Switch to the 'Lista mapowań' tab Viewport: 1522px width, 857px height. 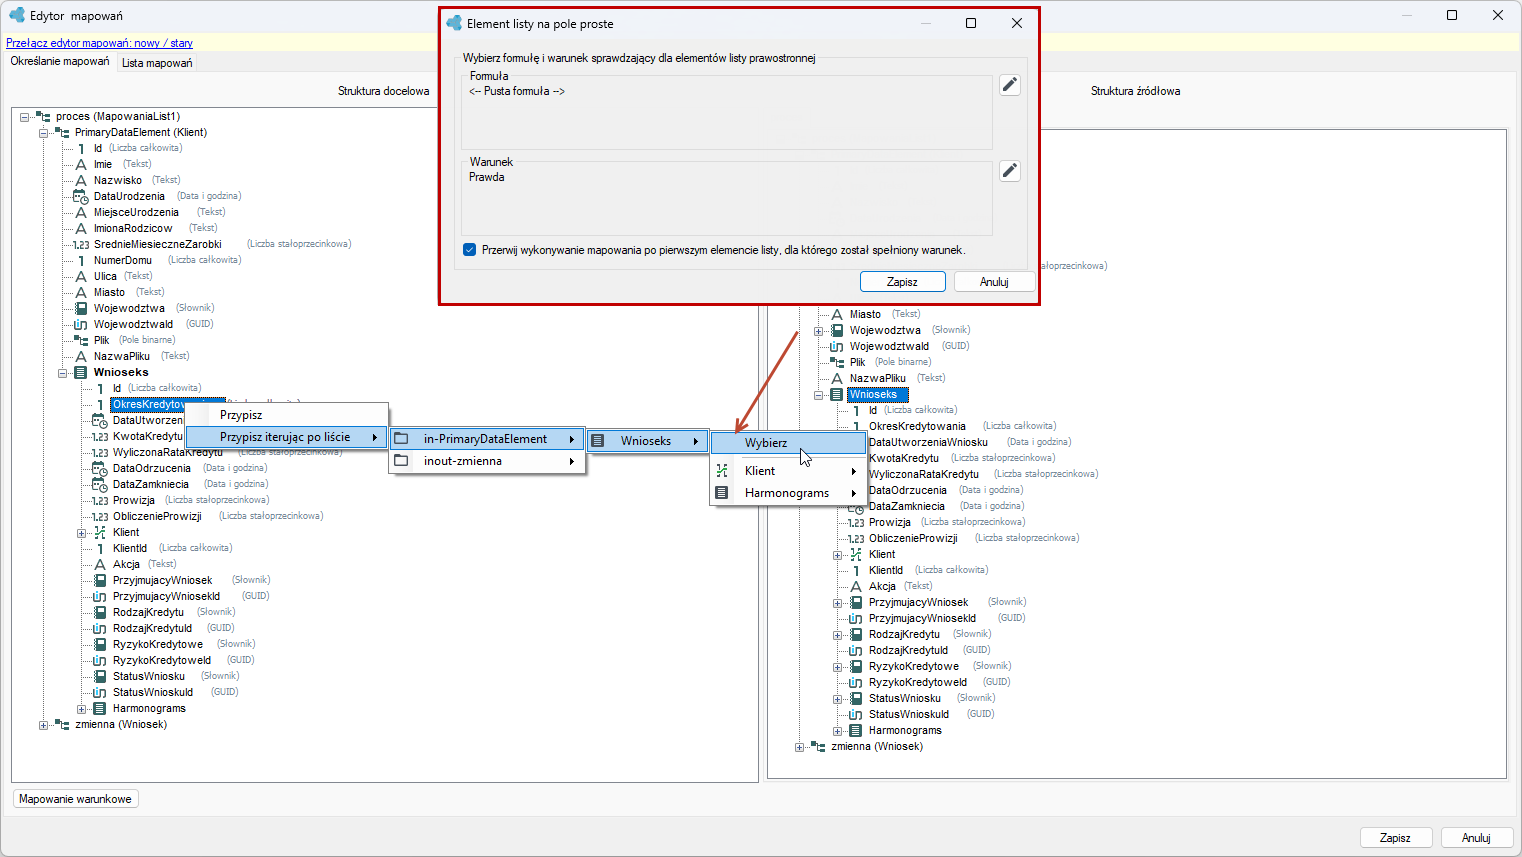(157, 63)
